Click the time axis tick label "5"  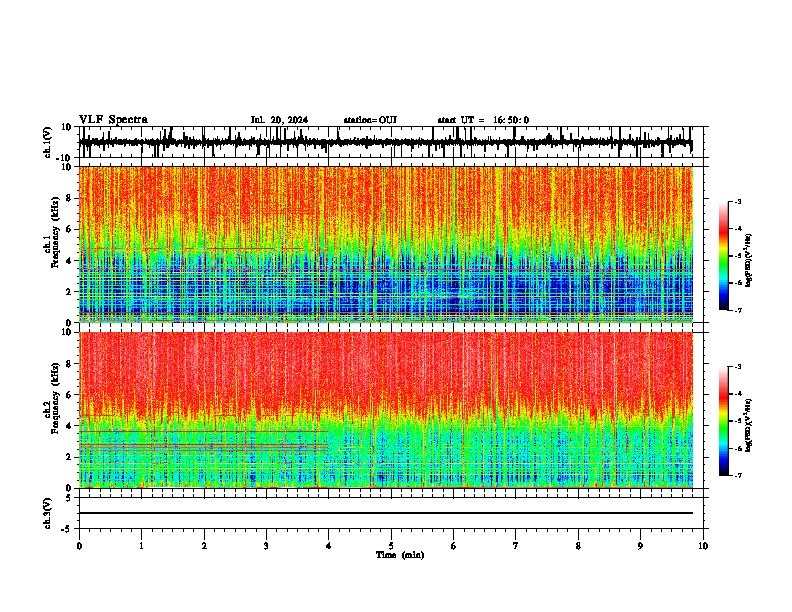(x=391, y=546)
